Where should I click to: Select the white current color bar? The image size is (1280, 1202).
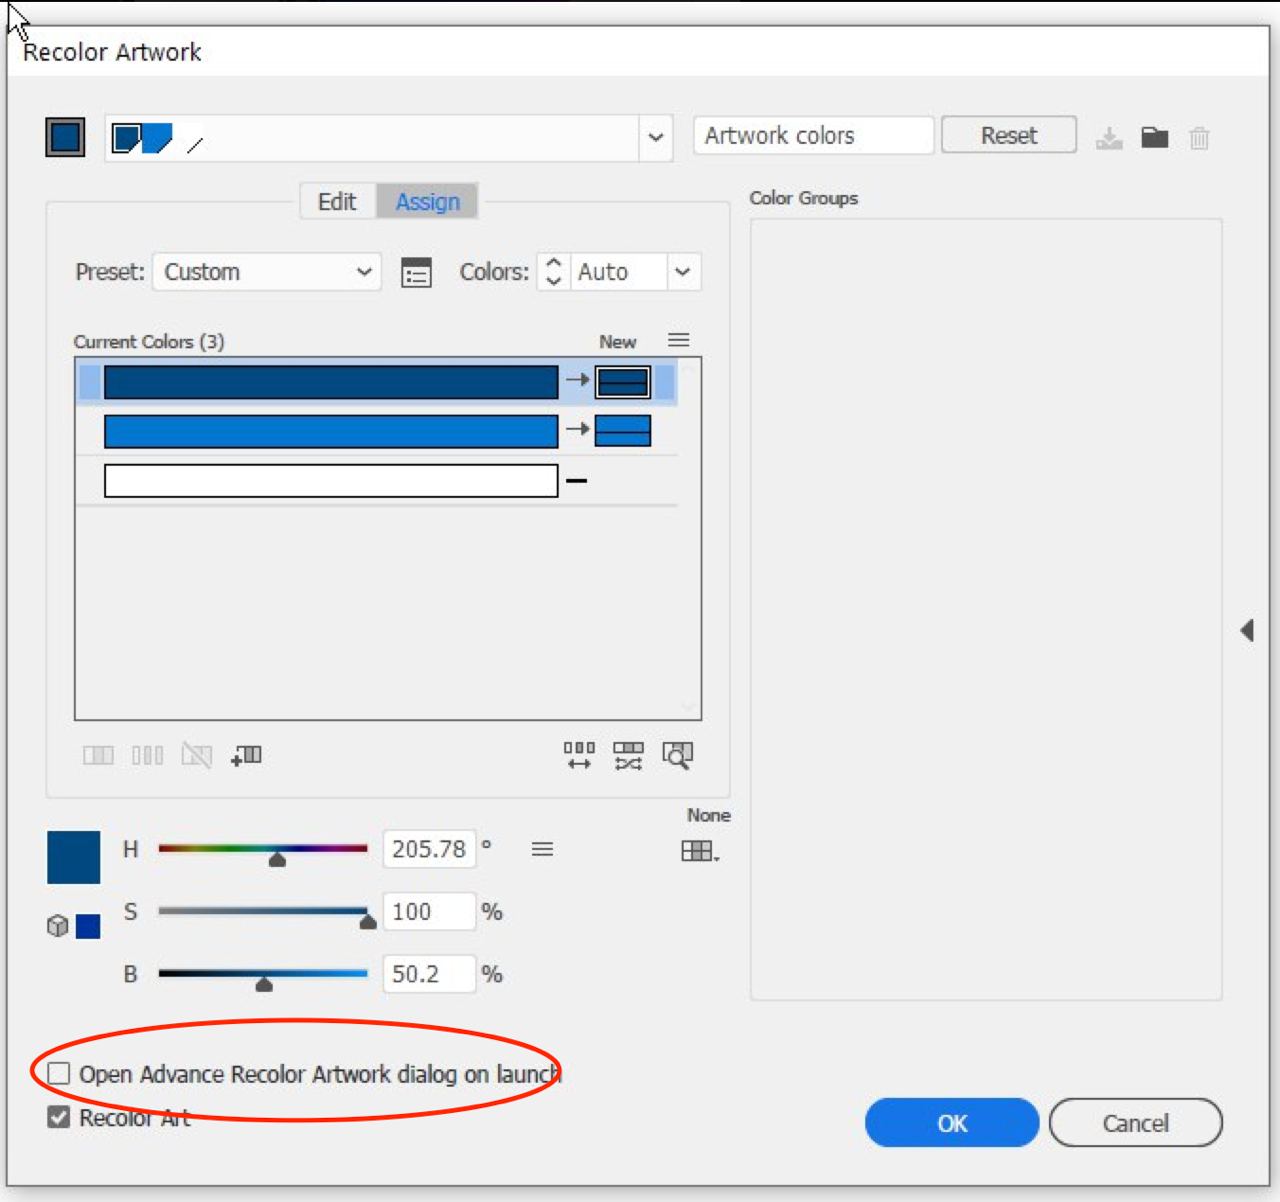click(331, 481)
